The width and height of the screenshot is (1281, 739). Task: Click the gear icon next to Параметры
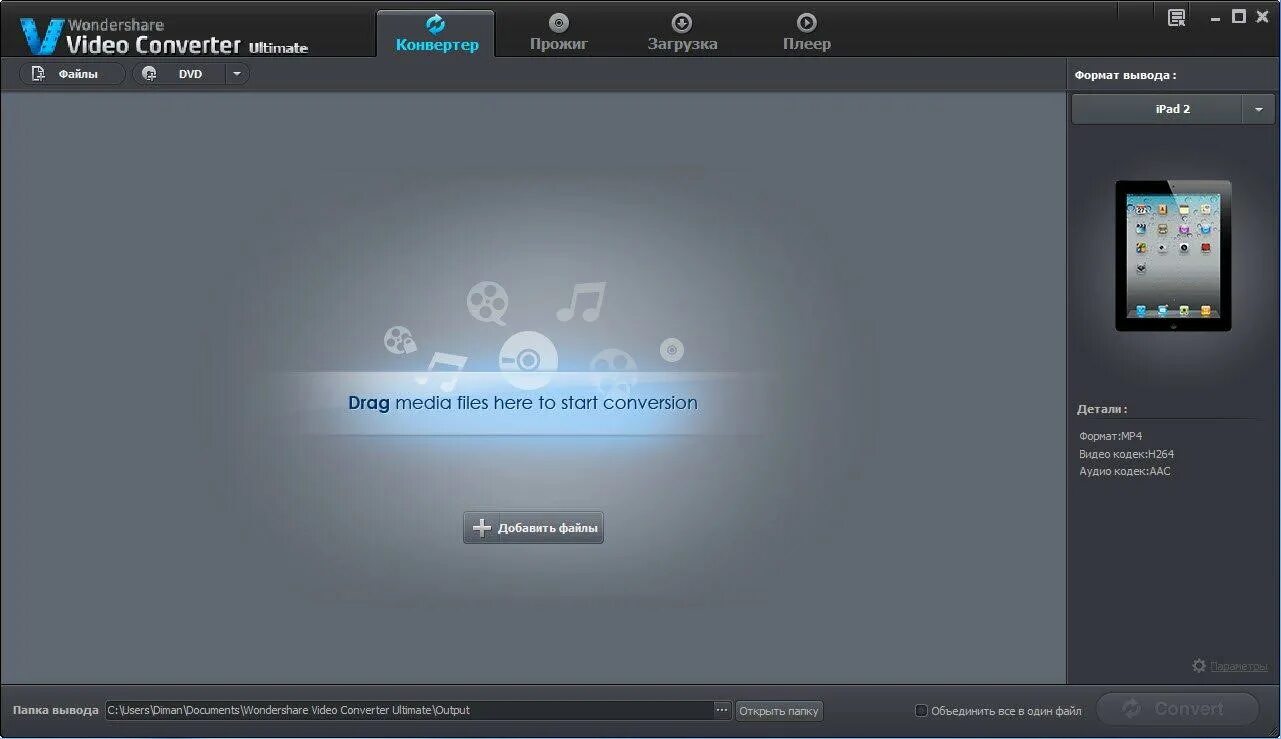pos(1199,666)
